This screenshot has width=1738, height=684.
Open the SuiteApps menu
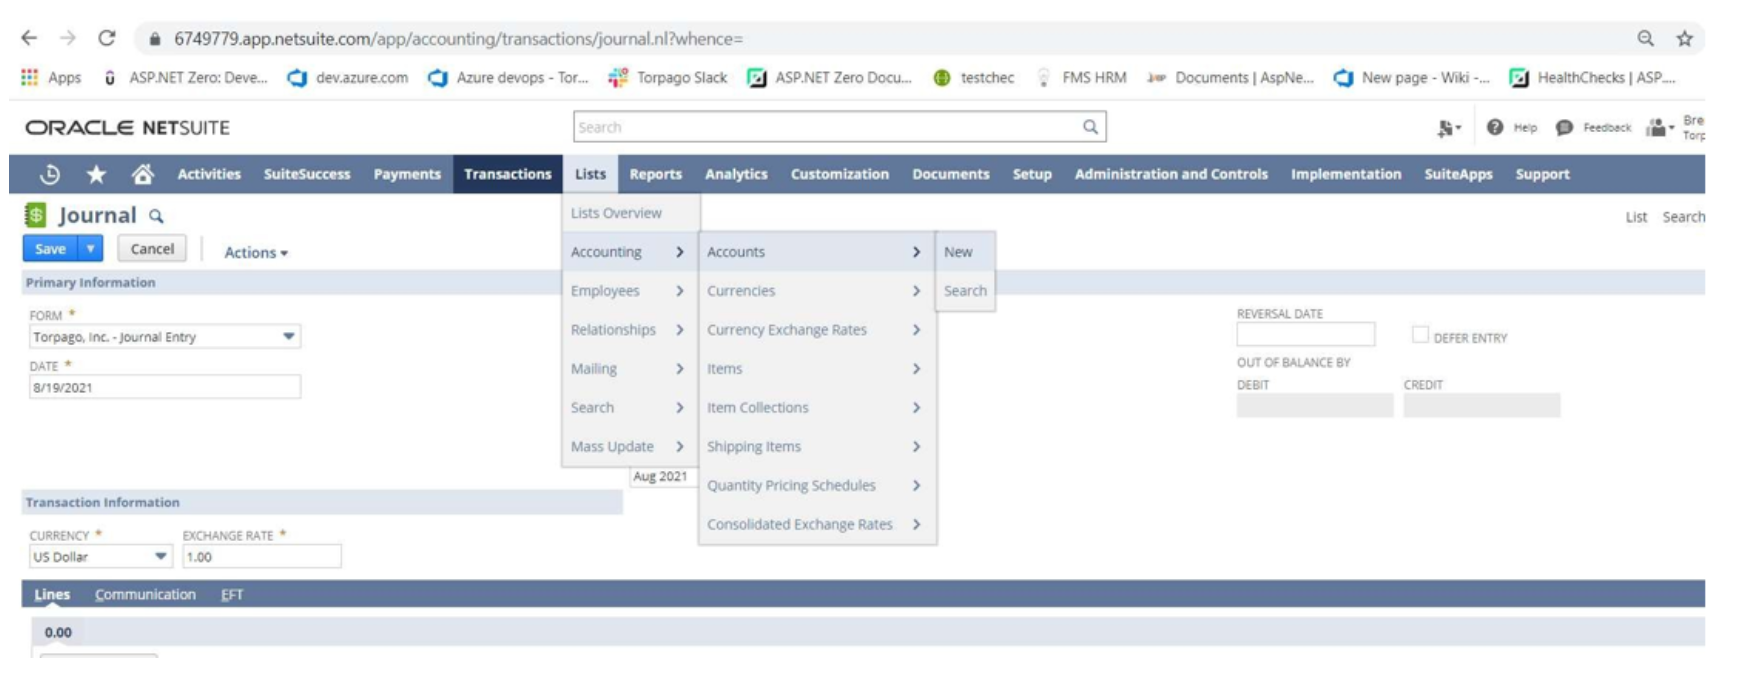(1458, 174)
